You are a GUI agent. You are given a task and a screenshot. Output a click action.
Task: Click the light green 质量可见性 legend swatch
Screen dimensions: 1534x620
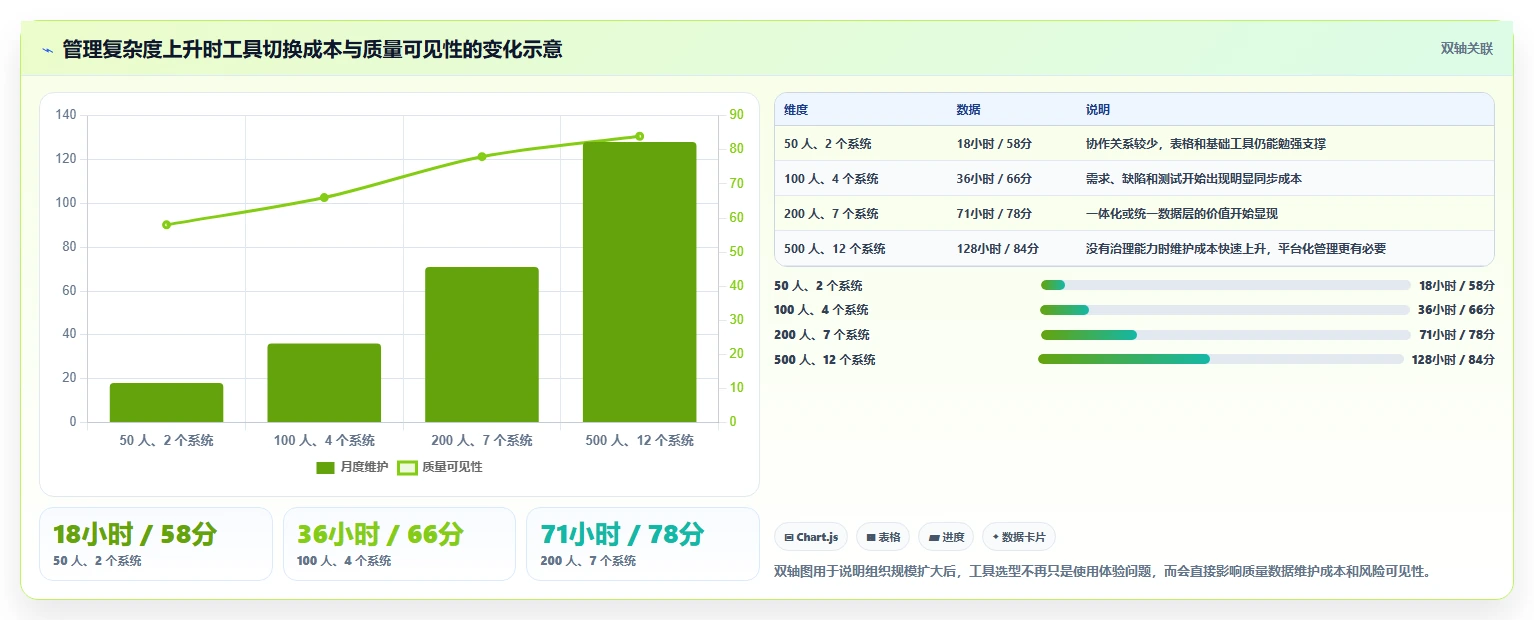pyautogui.click(x=408, y=468)
